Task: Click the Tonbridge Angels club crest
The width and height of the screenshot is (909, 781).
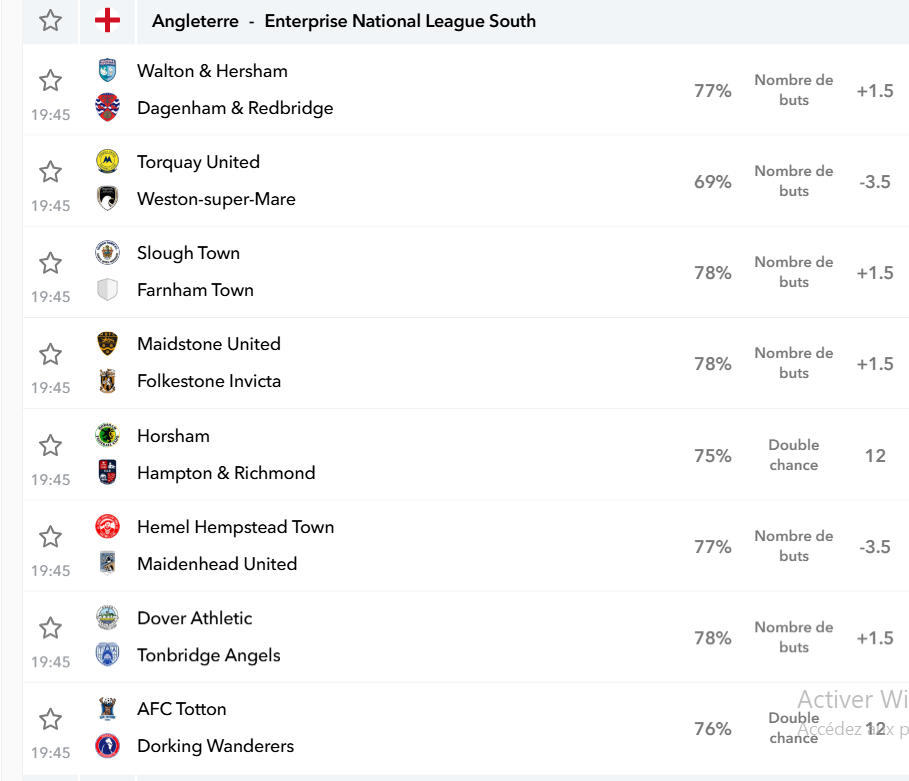Action: point(107,655)
